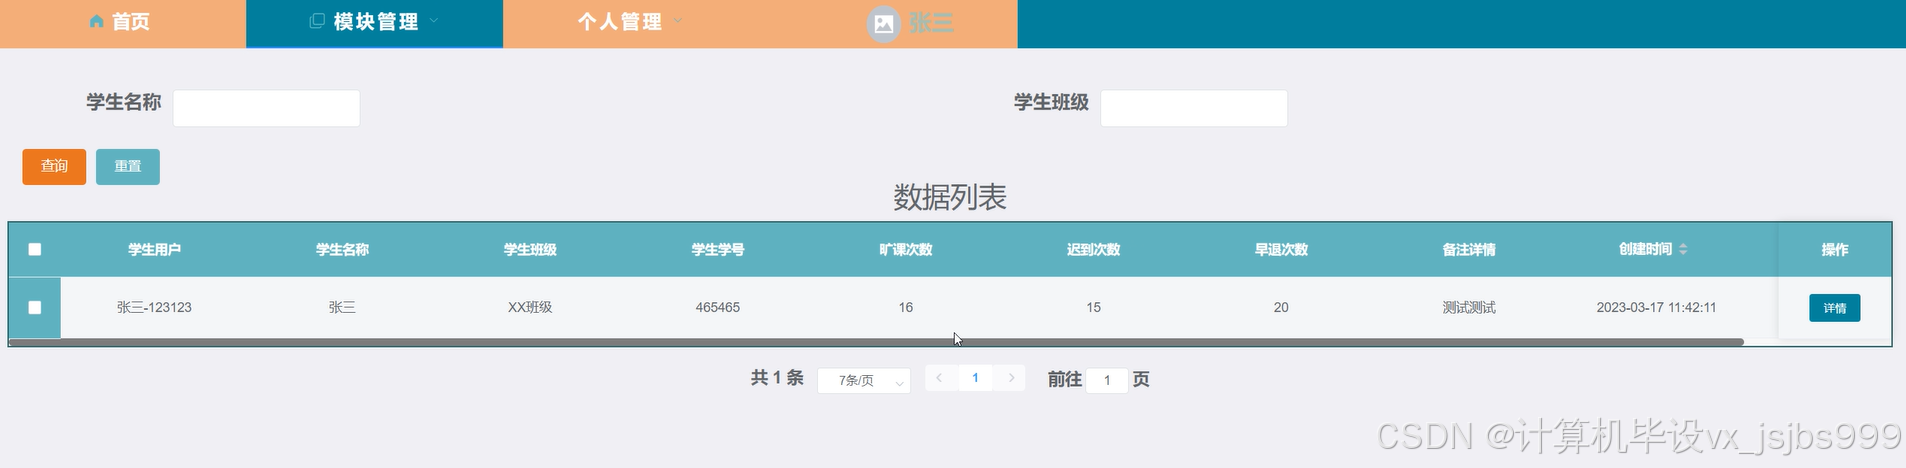The image size is (1906, 468).
Task: Click the user avatar image icon
Action: point(883,24)
